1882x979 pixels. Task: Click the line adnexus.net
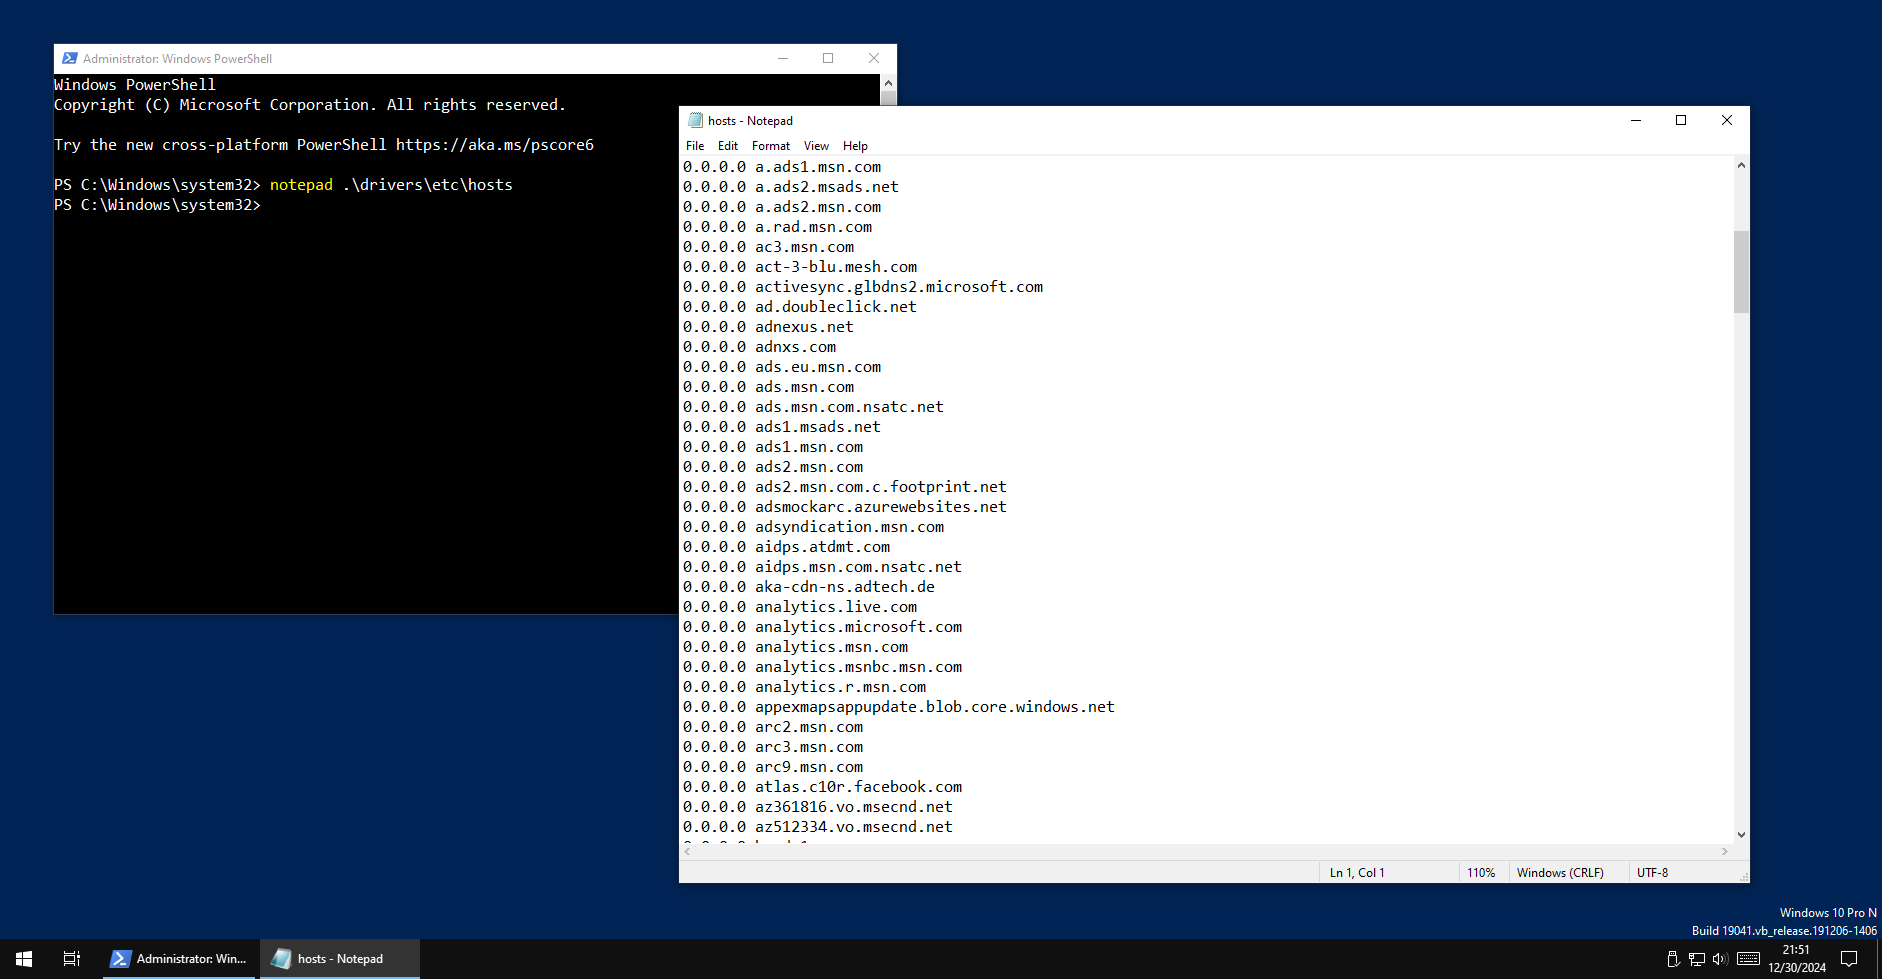pos(768,327)
